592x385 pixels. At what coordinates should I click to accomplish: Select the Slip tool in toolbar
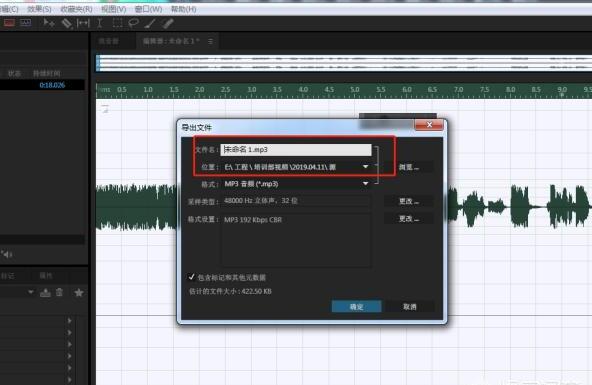(x=83, y=23)
